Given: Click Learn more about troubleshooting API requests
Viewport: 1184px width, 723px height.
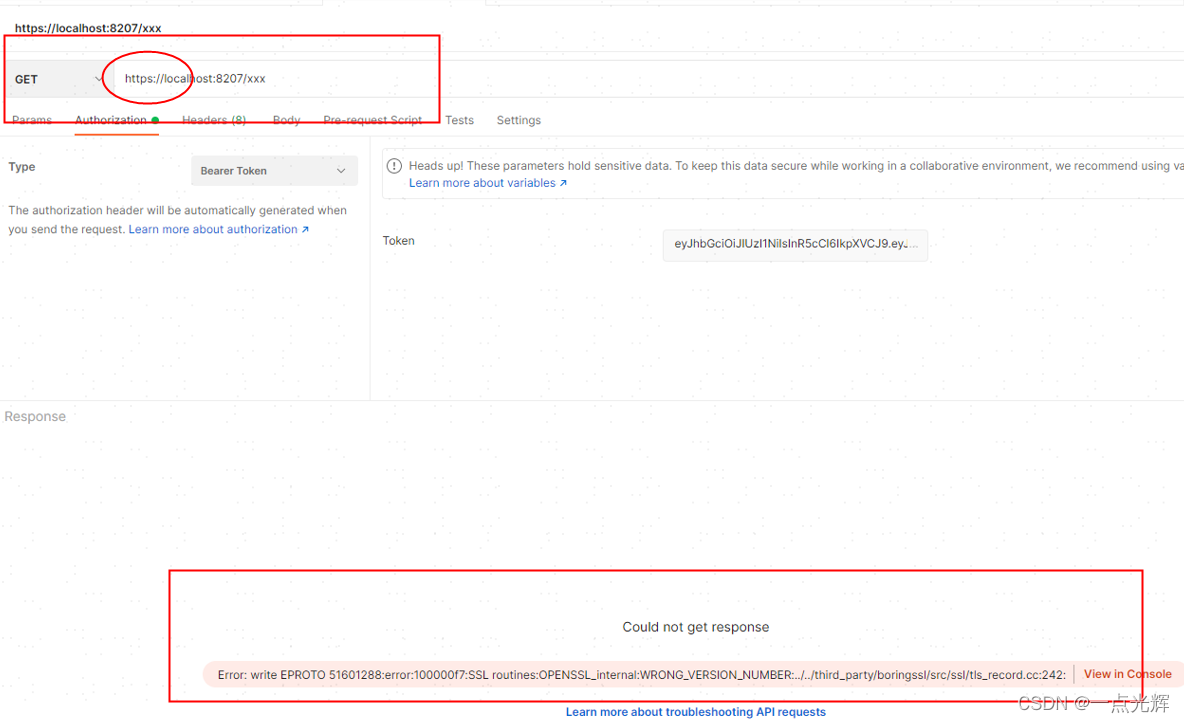Looking at the screenshot, I should tap(695, 711).
